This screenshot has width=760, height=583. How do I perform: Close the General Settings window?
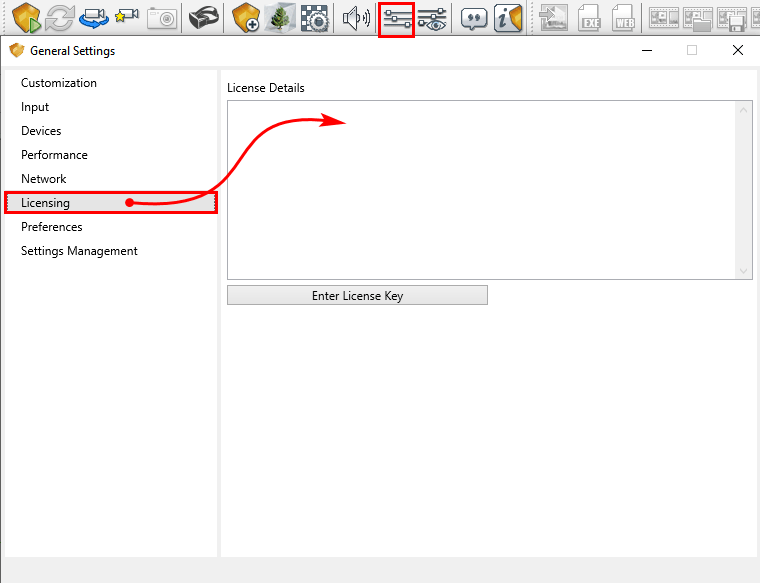[738, 50]
